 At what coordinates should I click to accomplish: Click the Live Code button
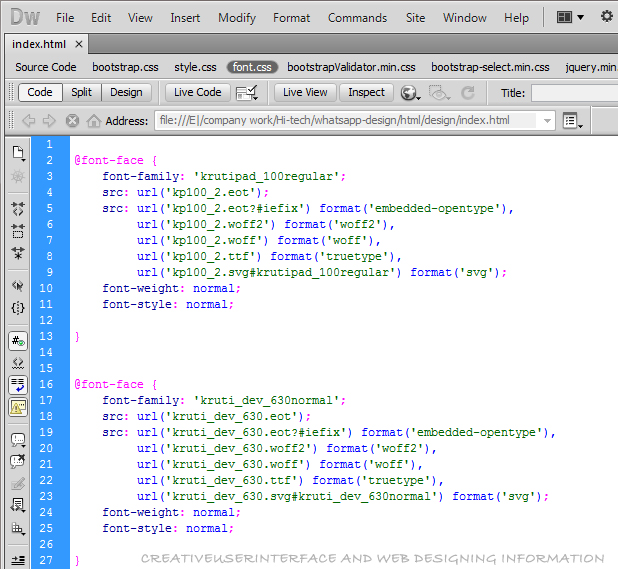(x=197, y=92)
